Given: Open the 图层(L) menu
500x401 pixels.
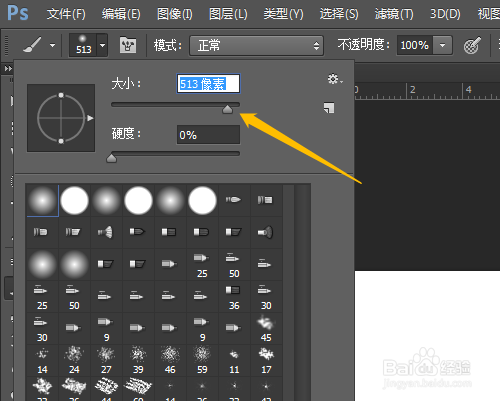Looking at the screenshot, I should tap(228, 14).
